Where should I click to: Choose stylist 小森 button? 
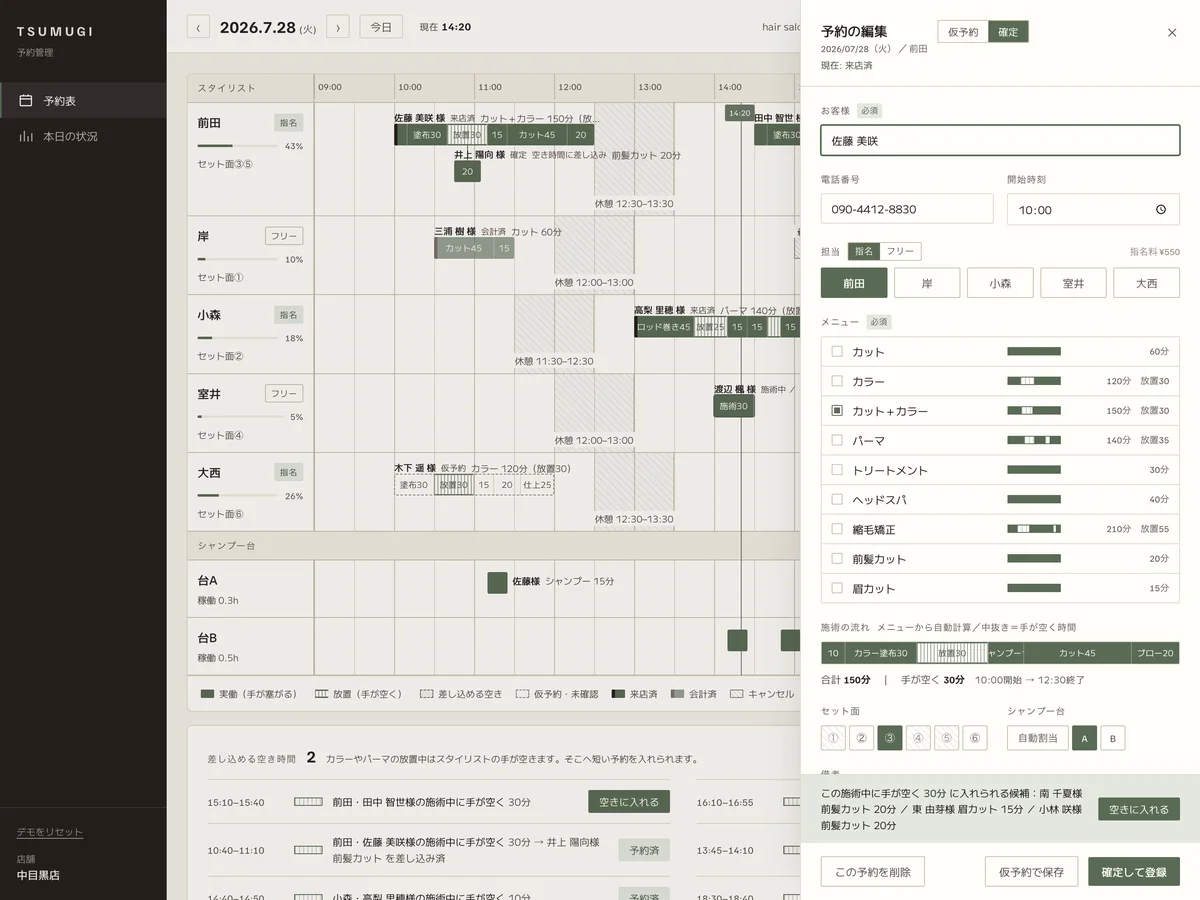tap(1000, 283)
